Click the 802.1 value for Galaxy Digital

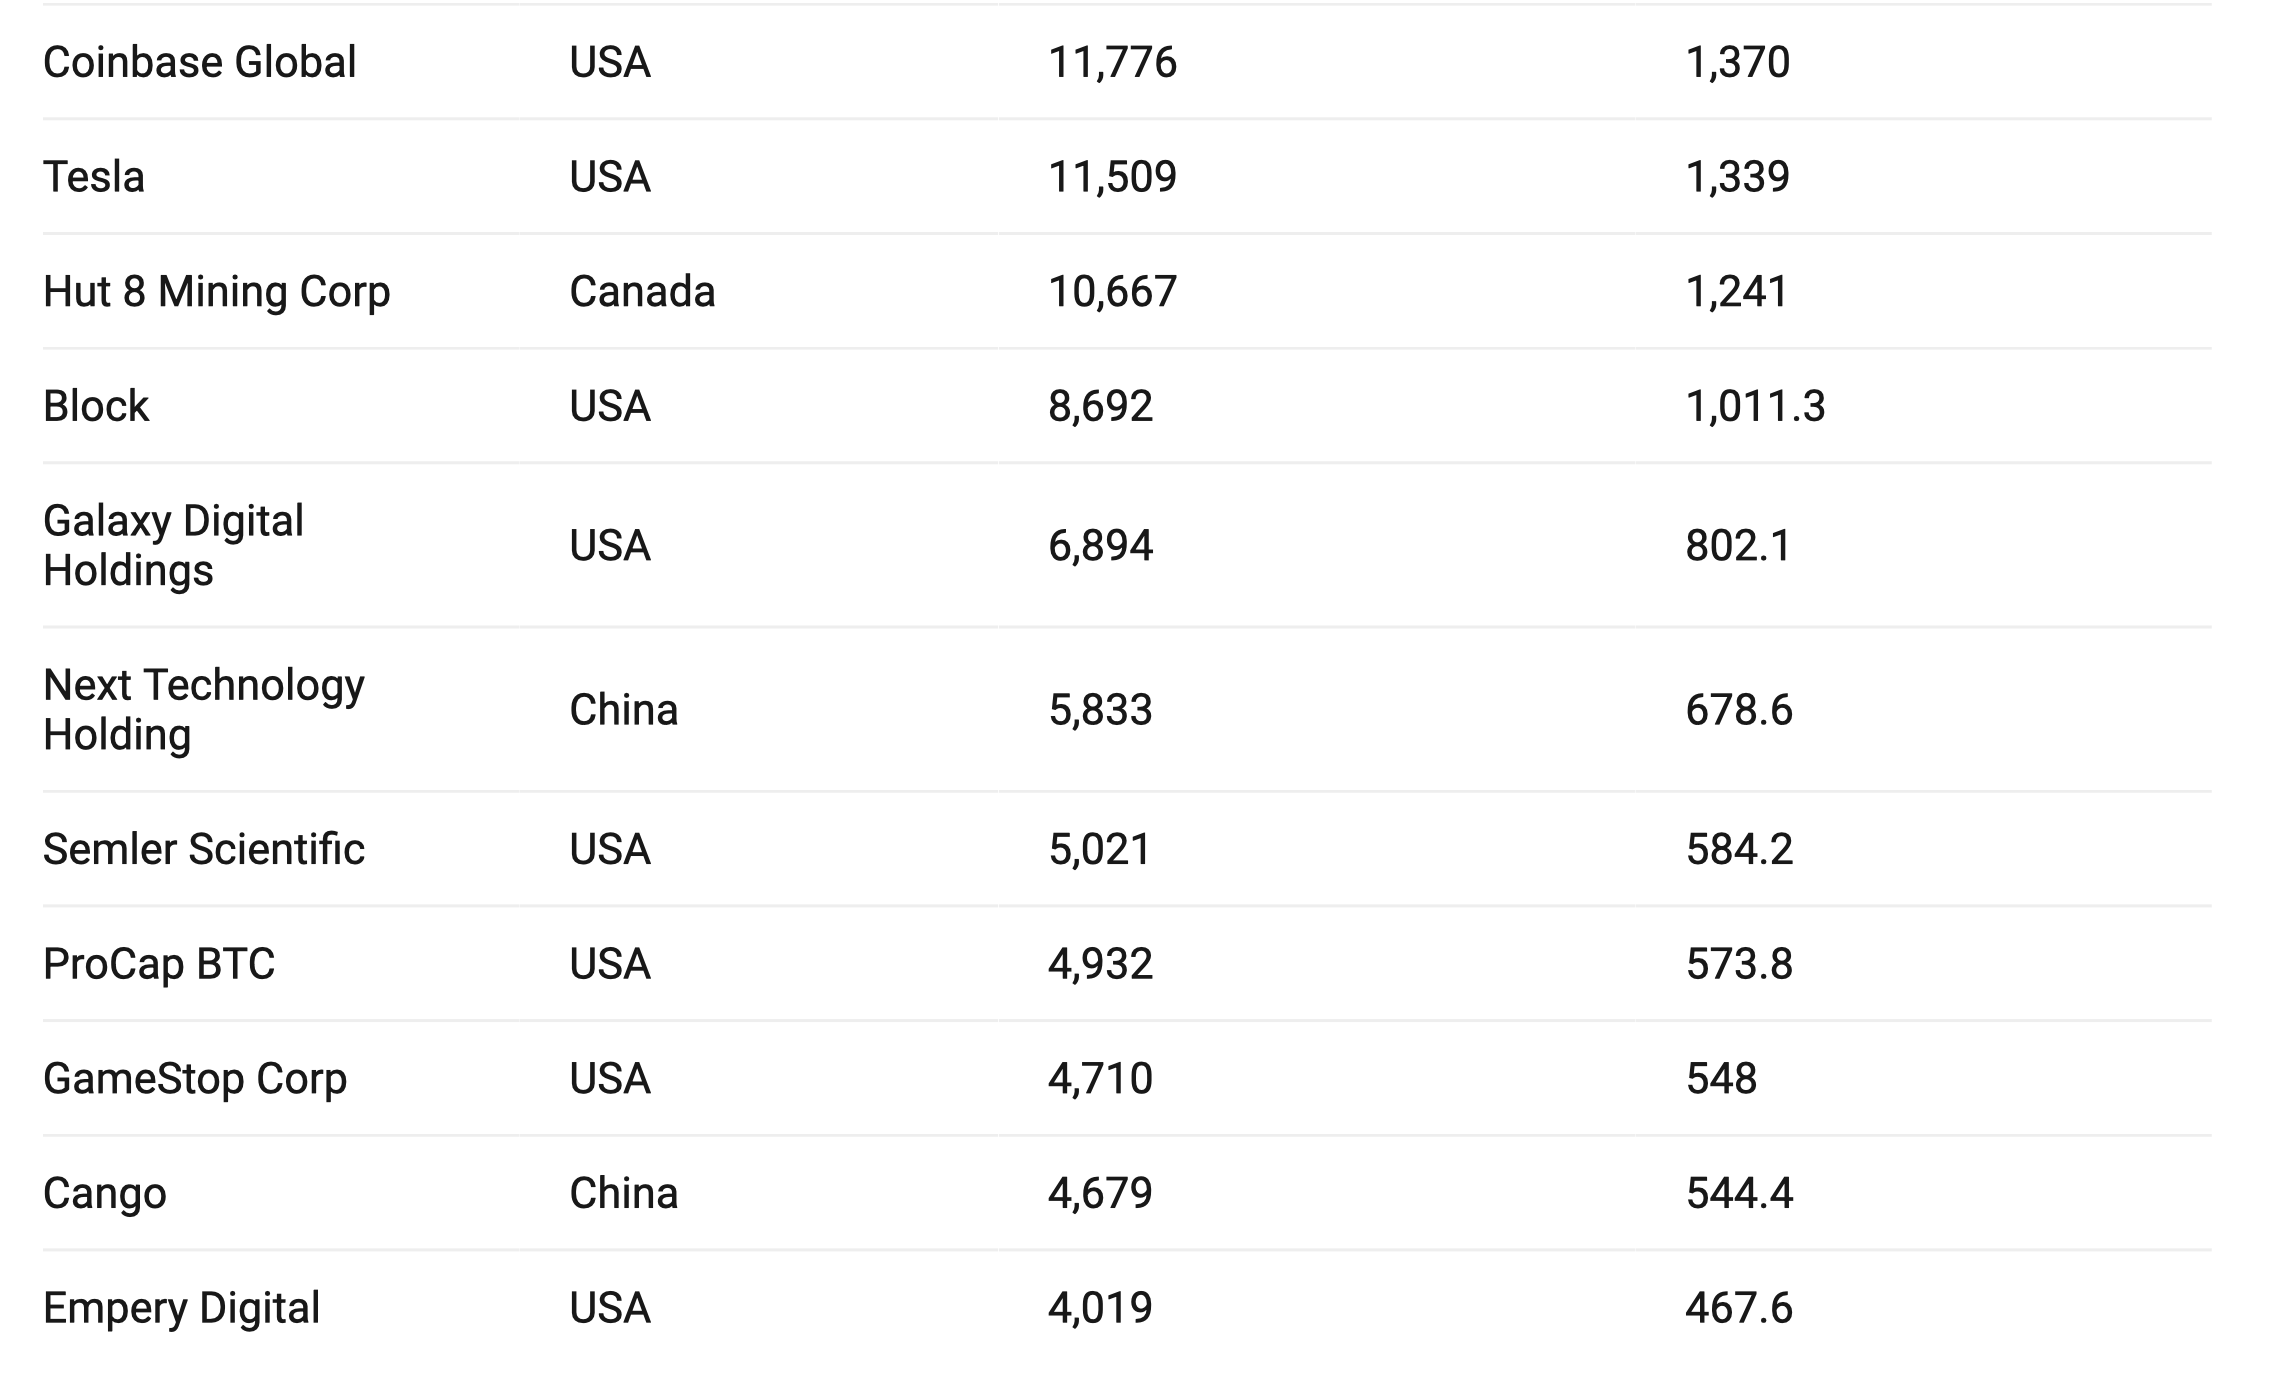[1738, 545]
